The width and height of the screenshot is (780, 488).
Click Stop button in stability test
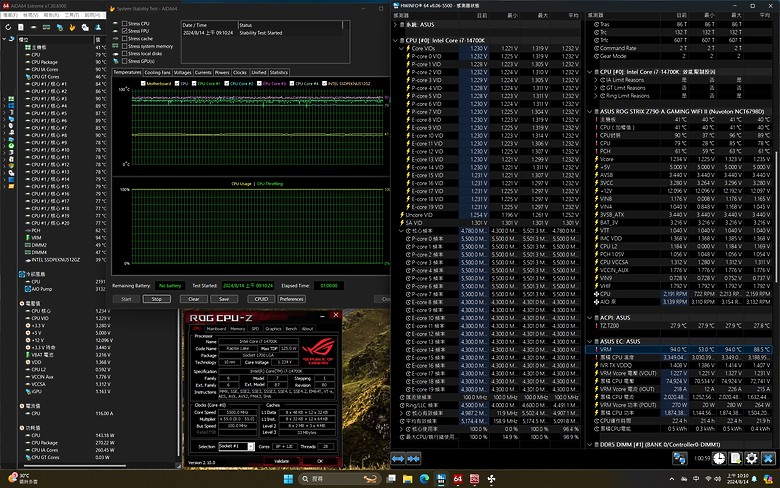point(157,299)
